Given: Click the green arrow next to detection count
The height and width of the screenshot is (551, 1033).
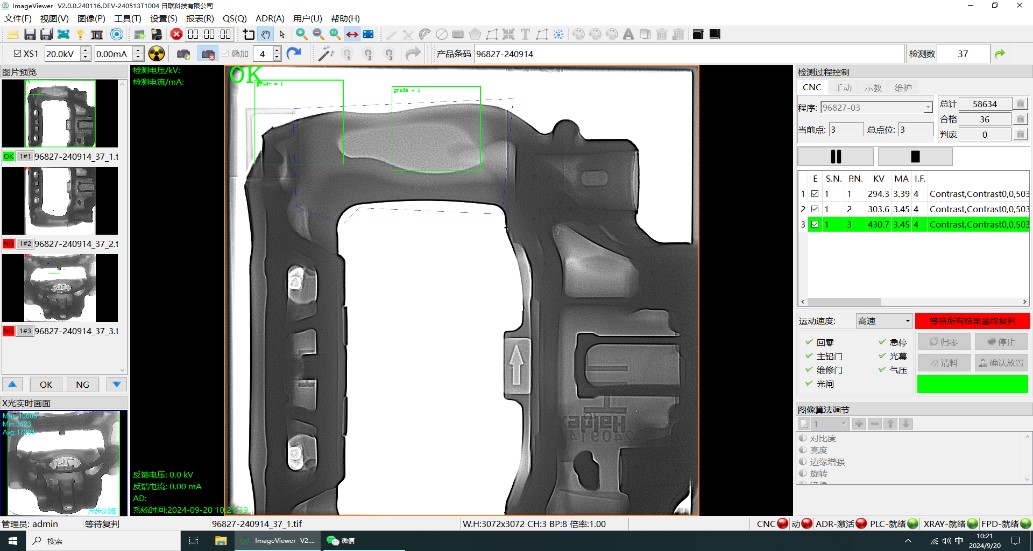Looking at the screenshot, I should (999, 53).
